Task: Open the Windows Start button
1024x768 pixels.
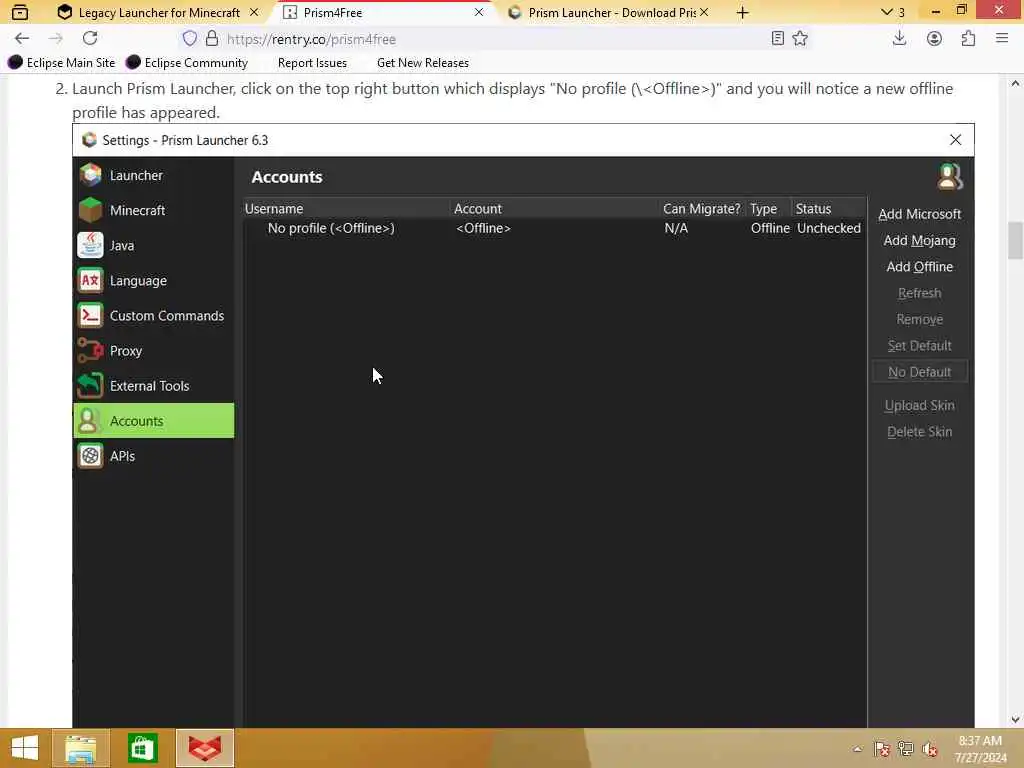Action: click(25, 748)
